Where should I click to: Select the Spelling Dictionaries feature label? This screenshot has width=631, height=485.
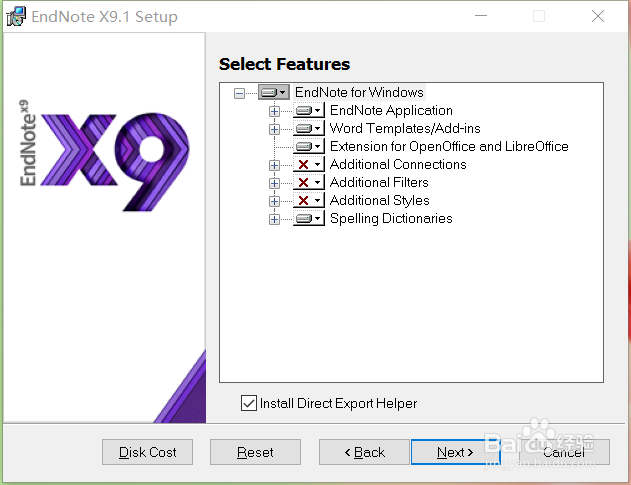(391, 218)
